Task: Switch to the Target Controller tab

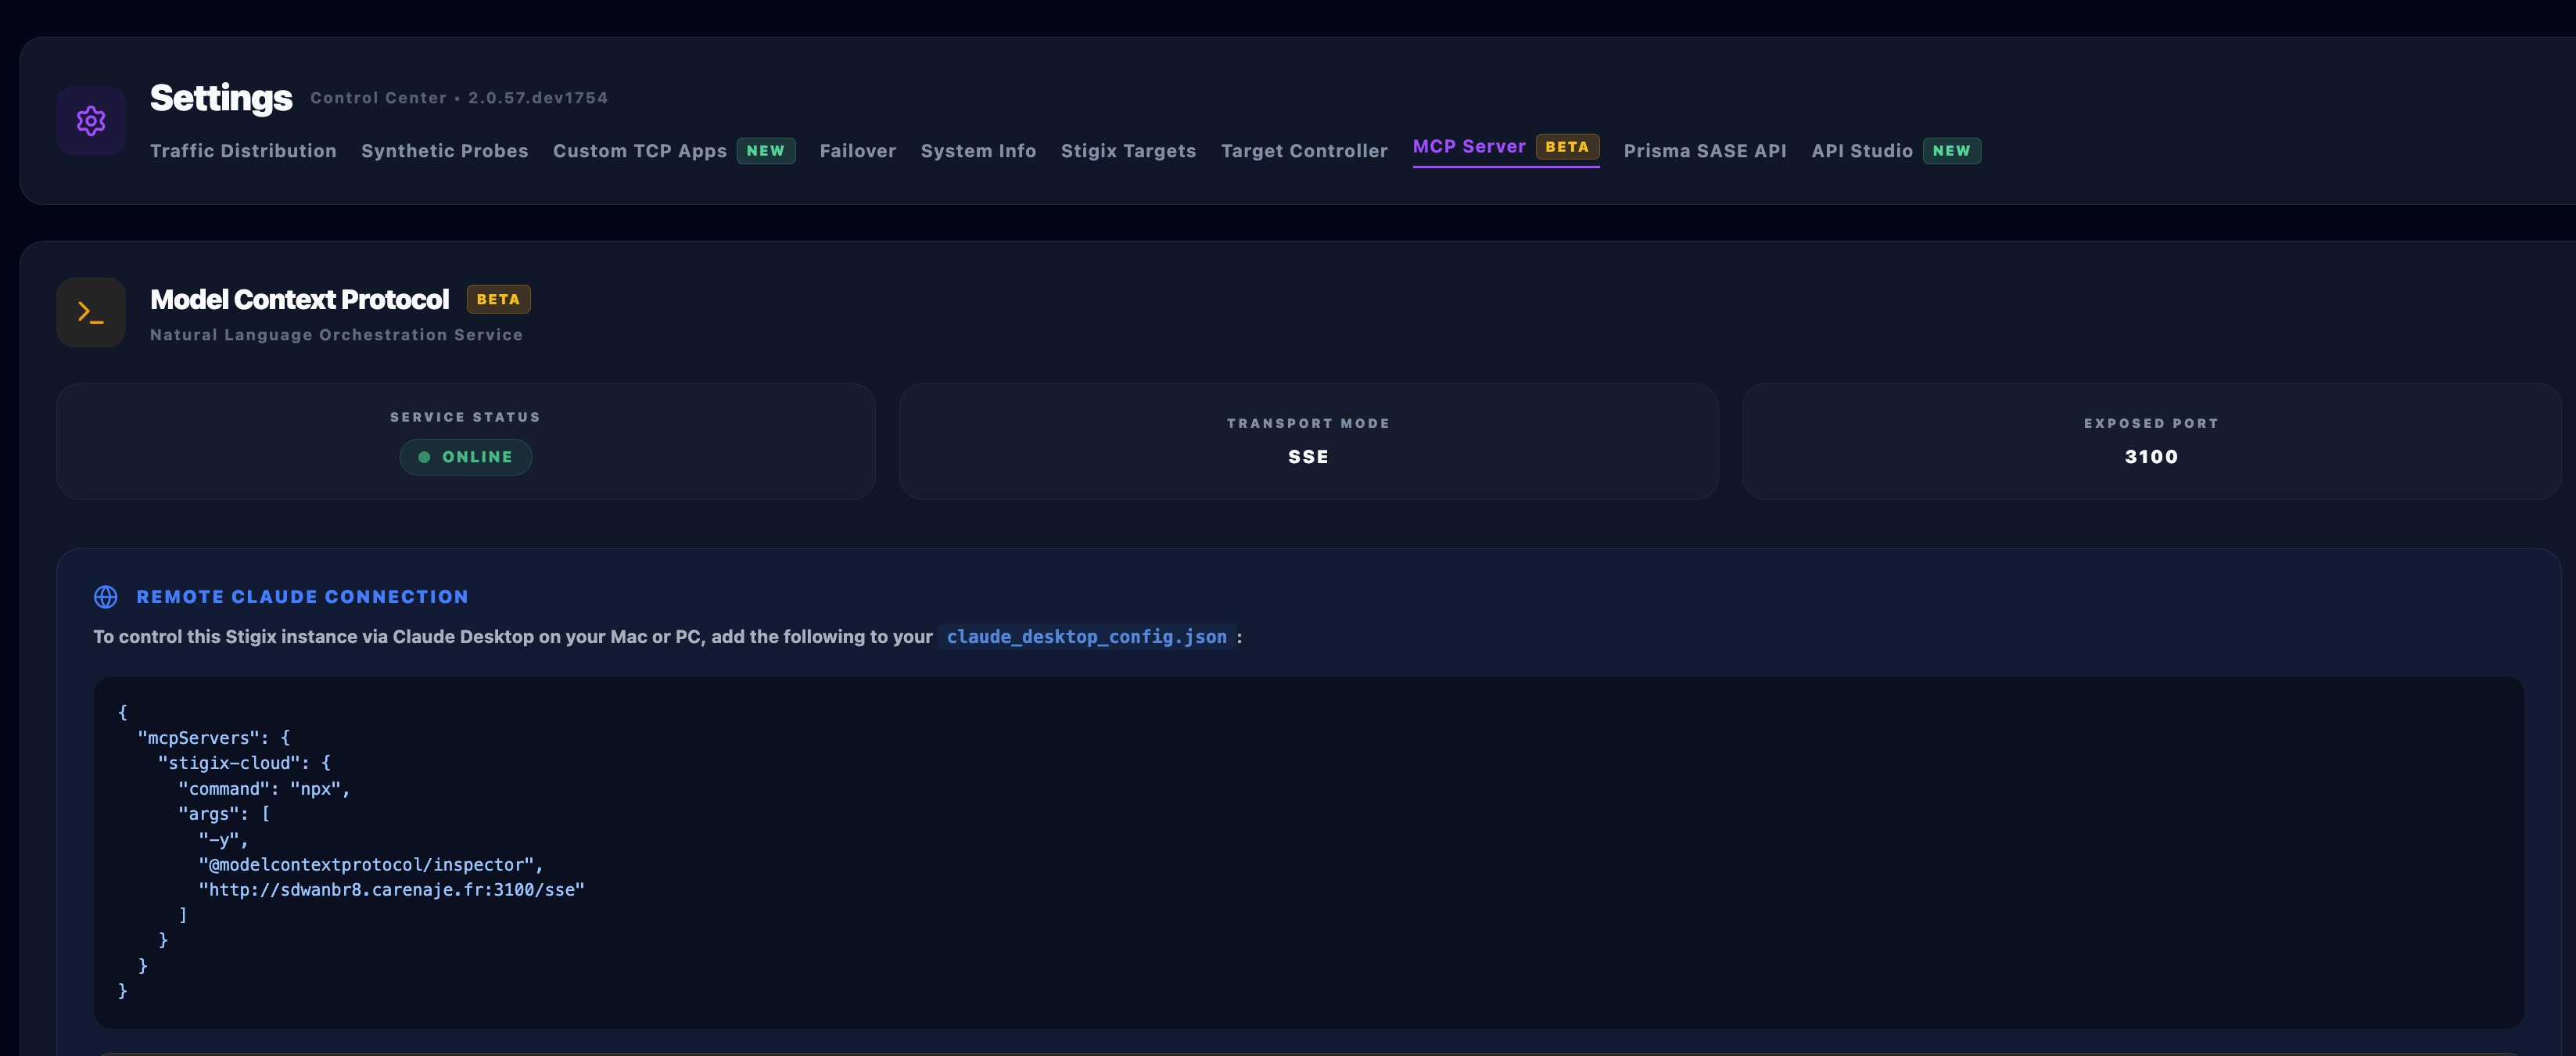Action: click(1304, 151)
